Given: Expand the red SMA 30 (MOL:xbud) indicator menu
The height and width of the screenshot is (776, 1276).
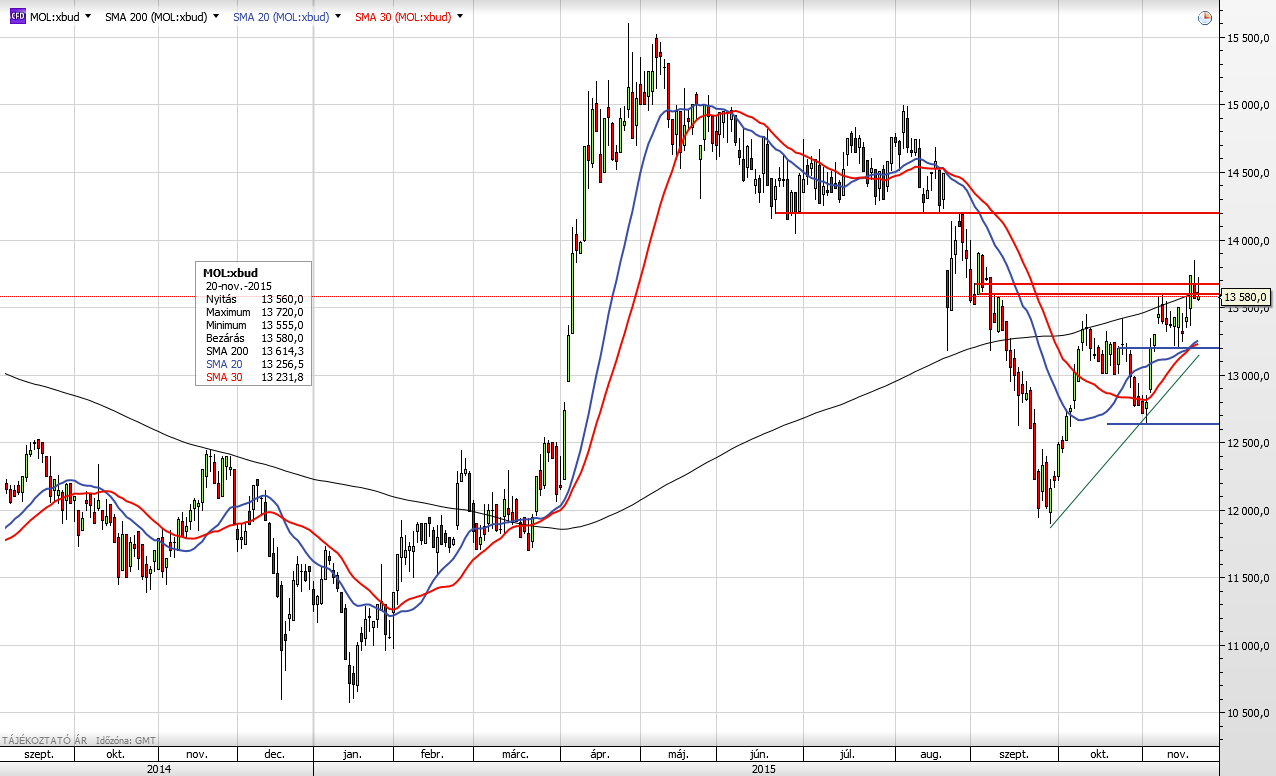Looking at the screenshot, I should pyautogui.click(x=461, y=17).
